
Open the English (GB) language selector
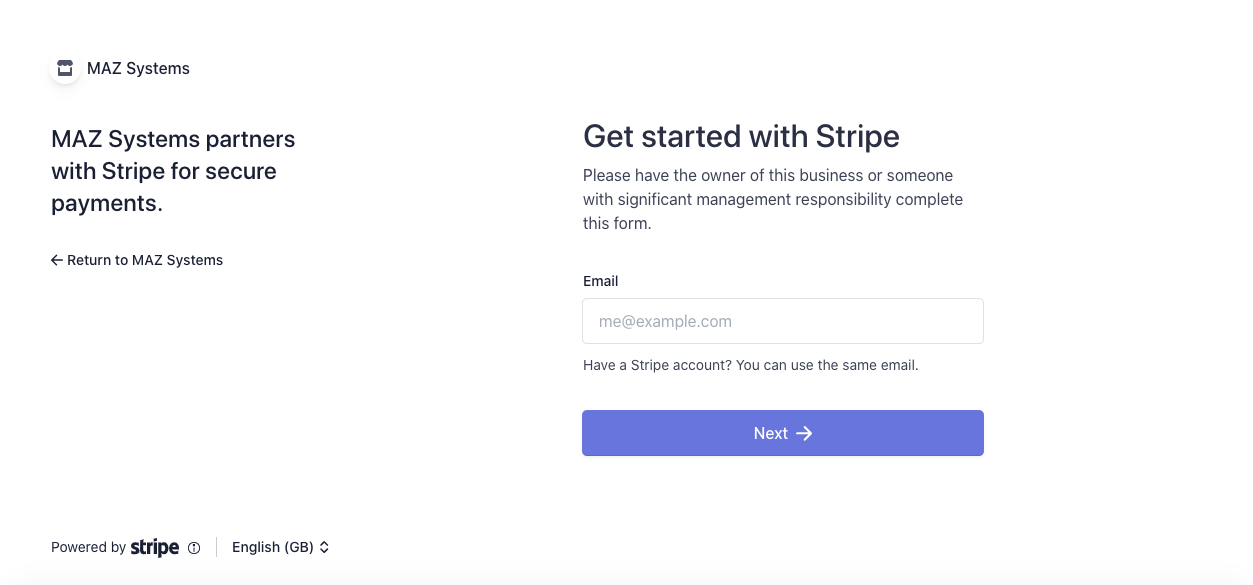(x=281, y=547)
